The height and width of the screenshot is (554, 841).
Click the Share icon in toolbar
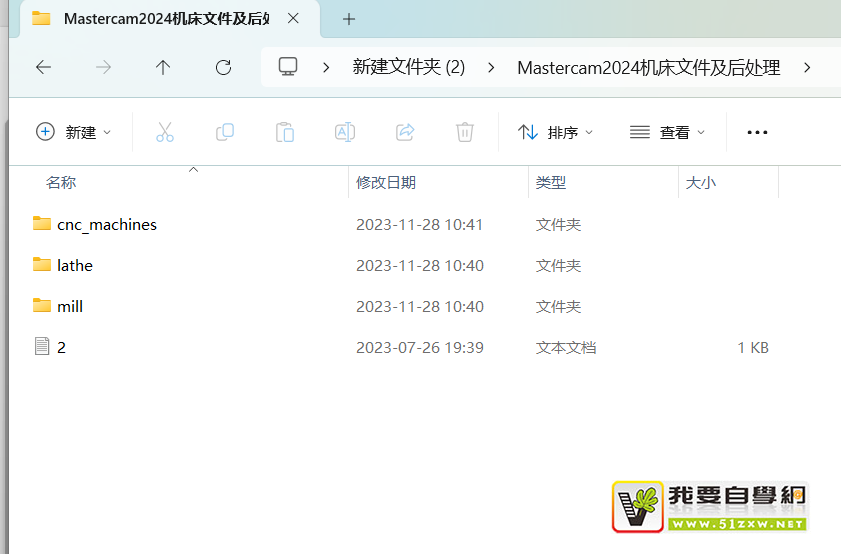405,132
